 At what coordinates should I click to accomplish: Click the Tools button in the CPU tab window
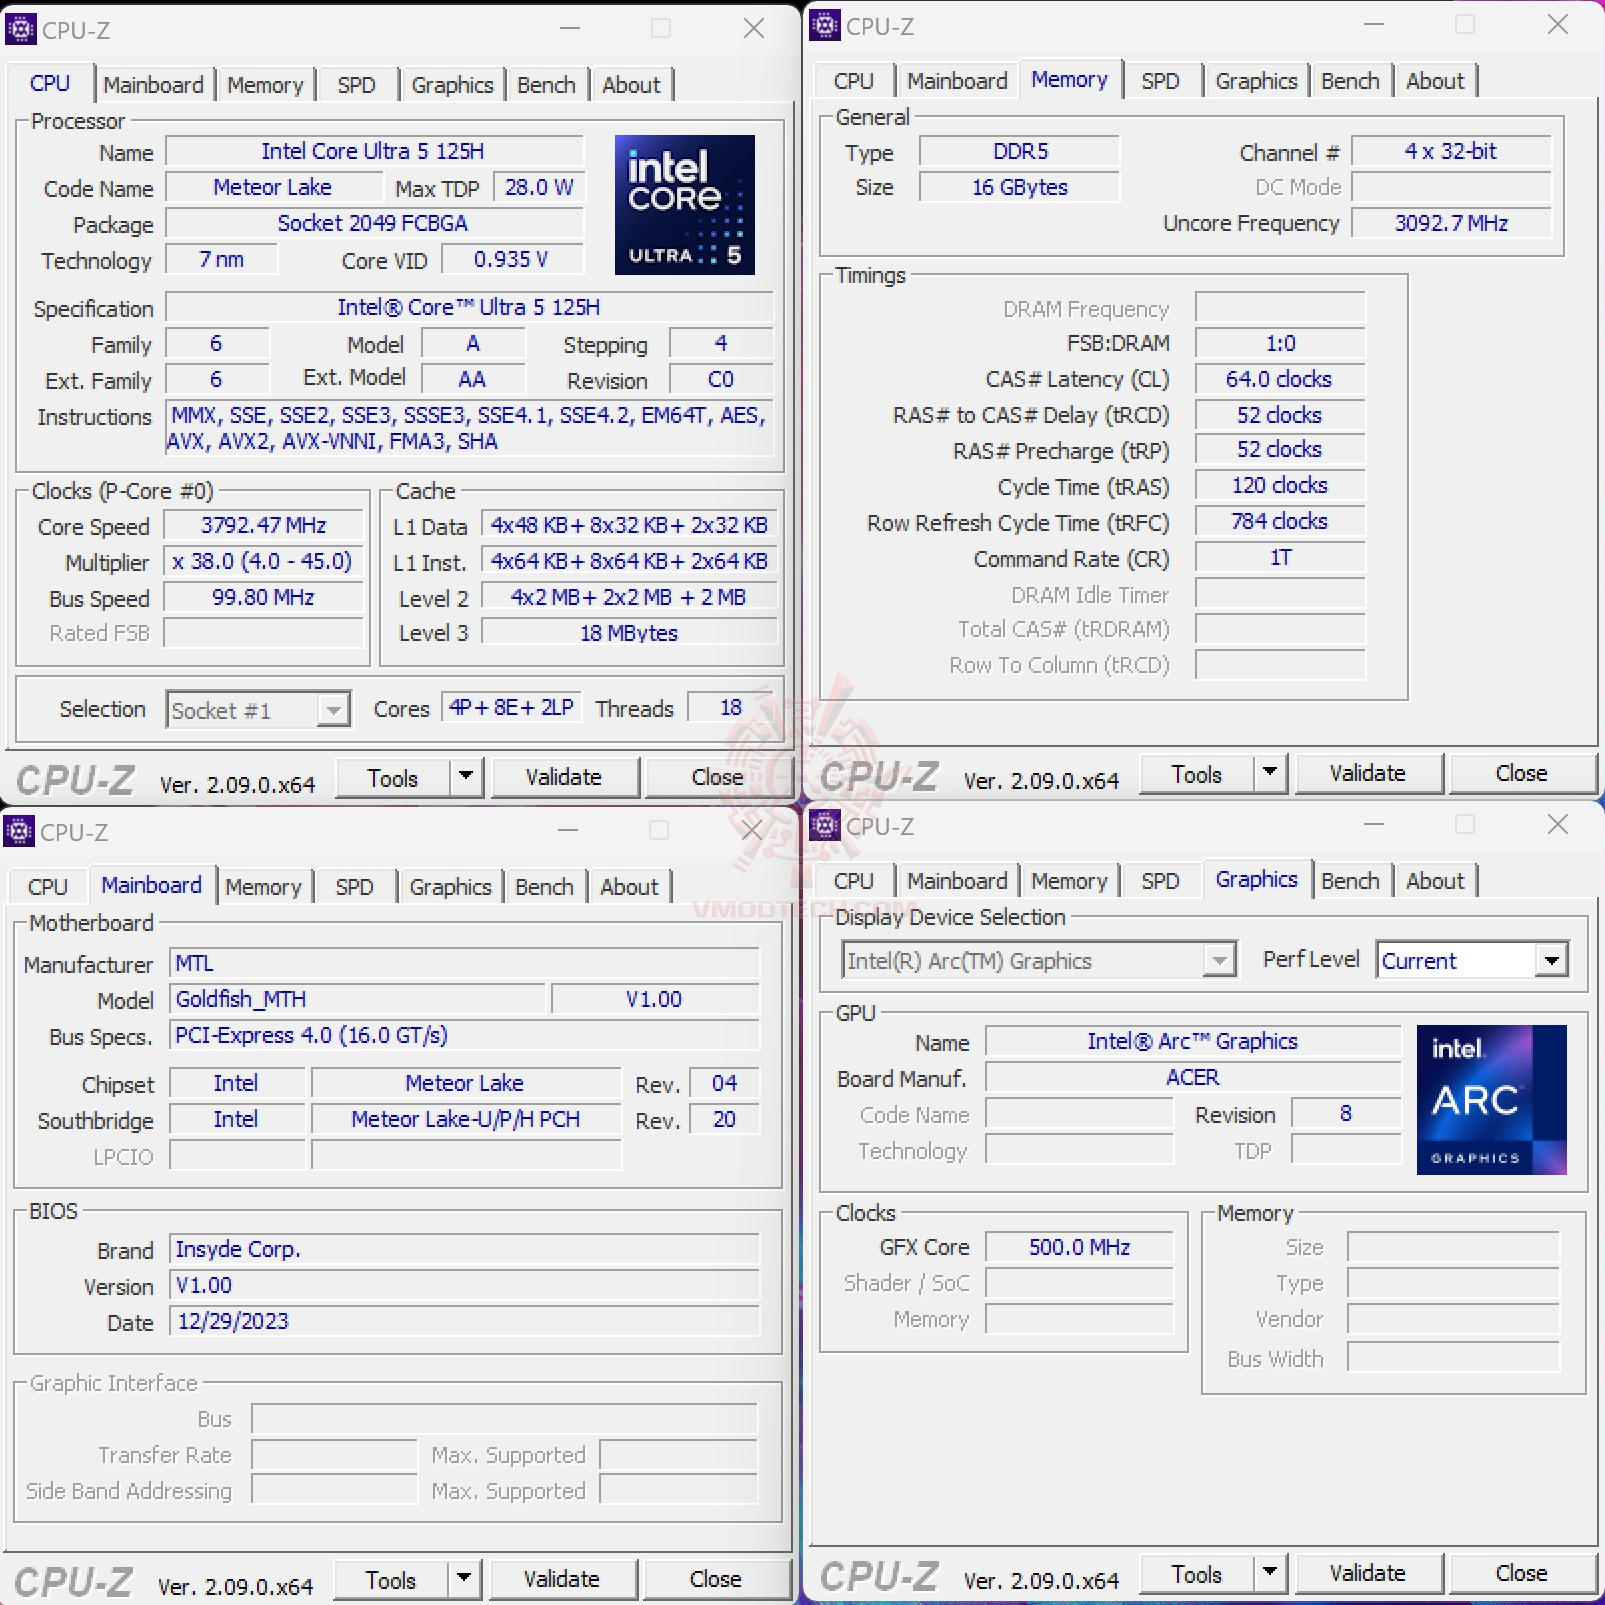pyautogui.click(x=393, y=777)
